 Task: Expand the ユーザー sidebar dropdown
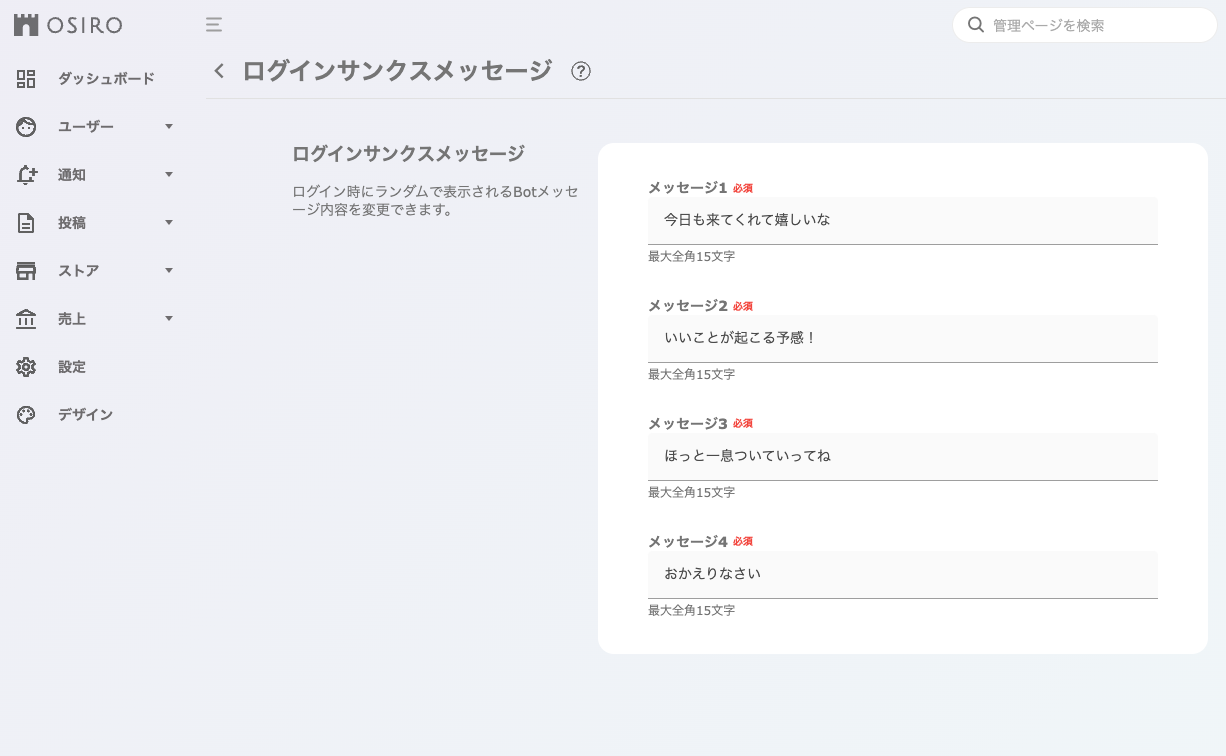coord(168,126)
